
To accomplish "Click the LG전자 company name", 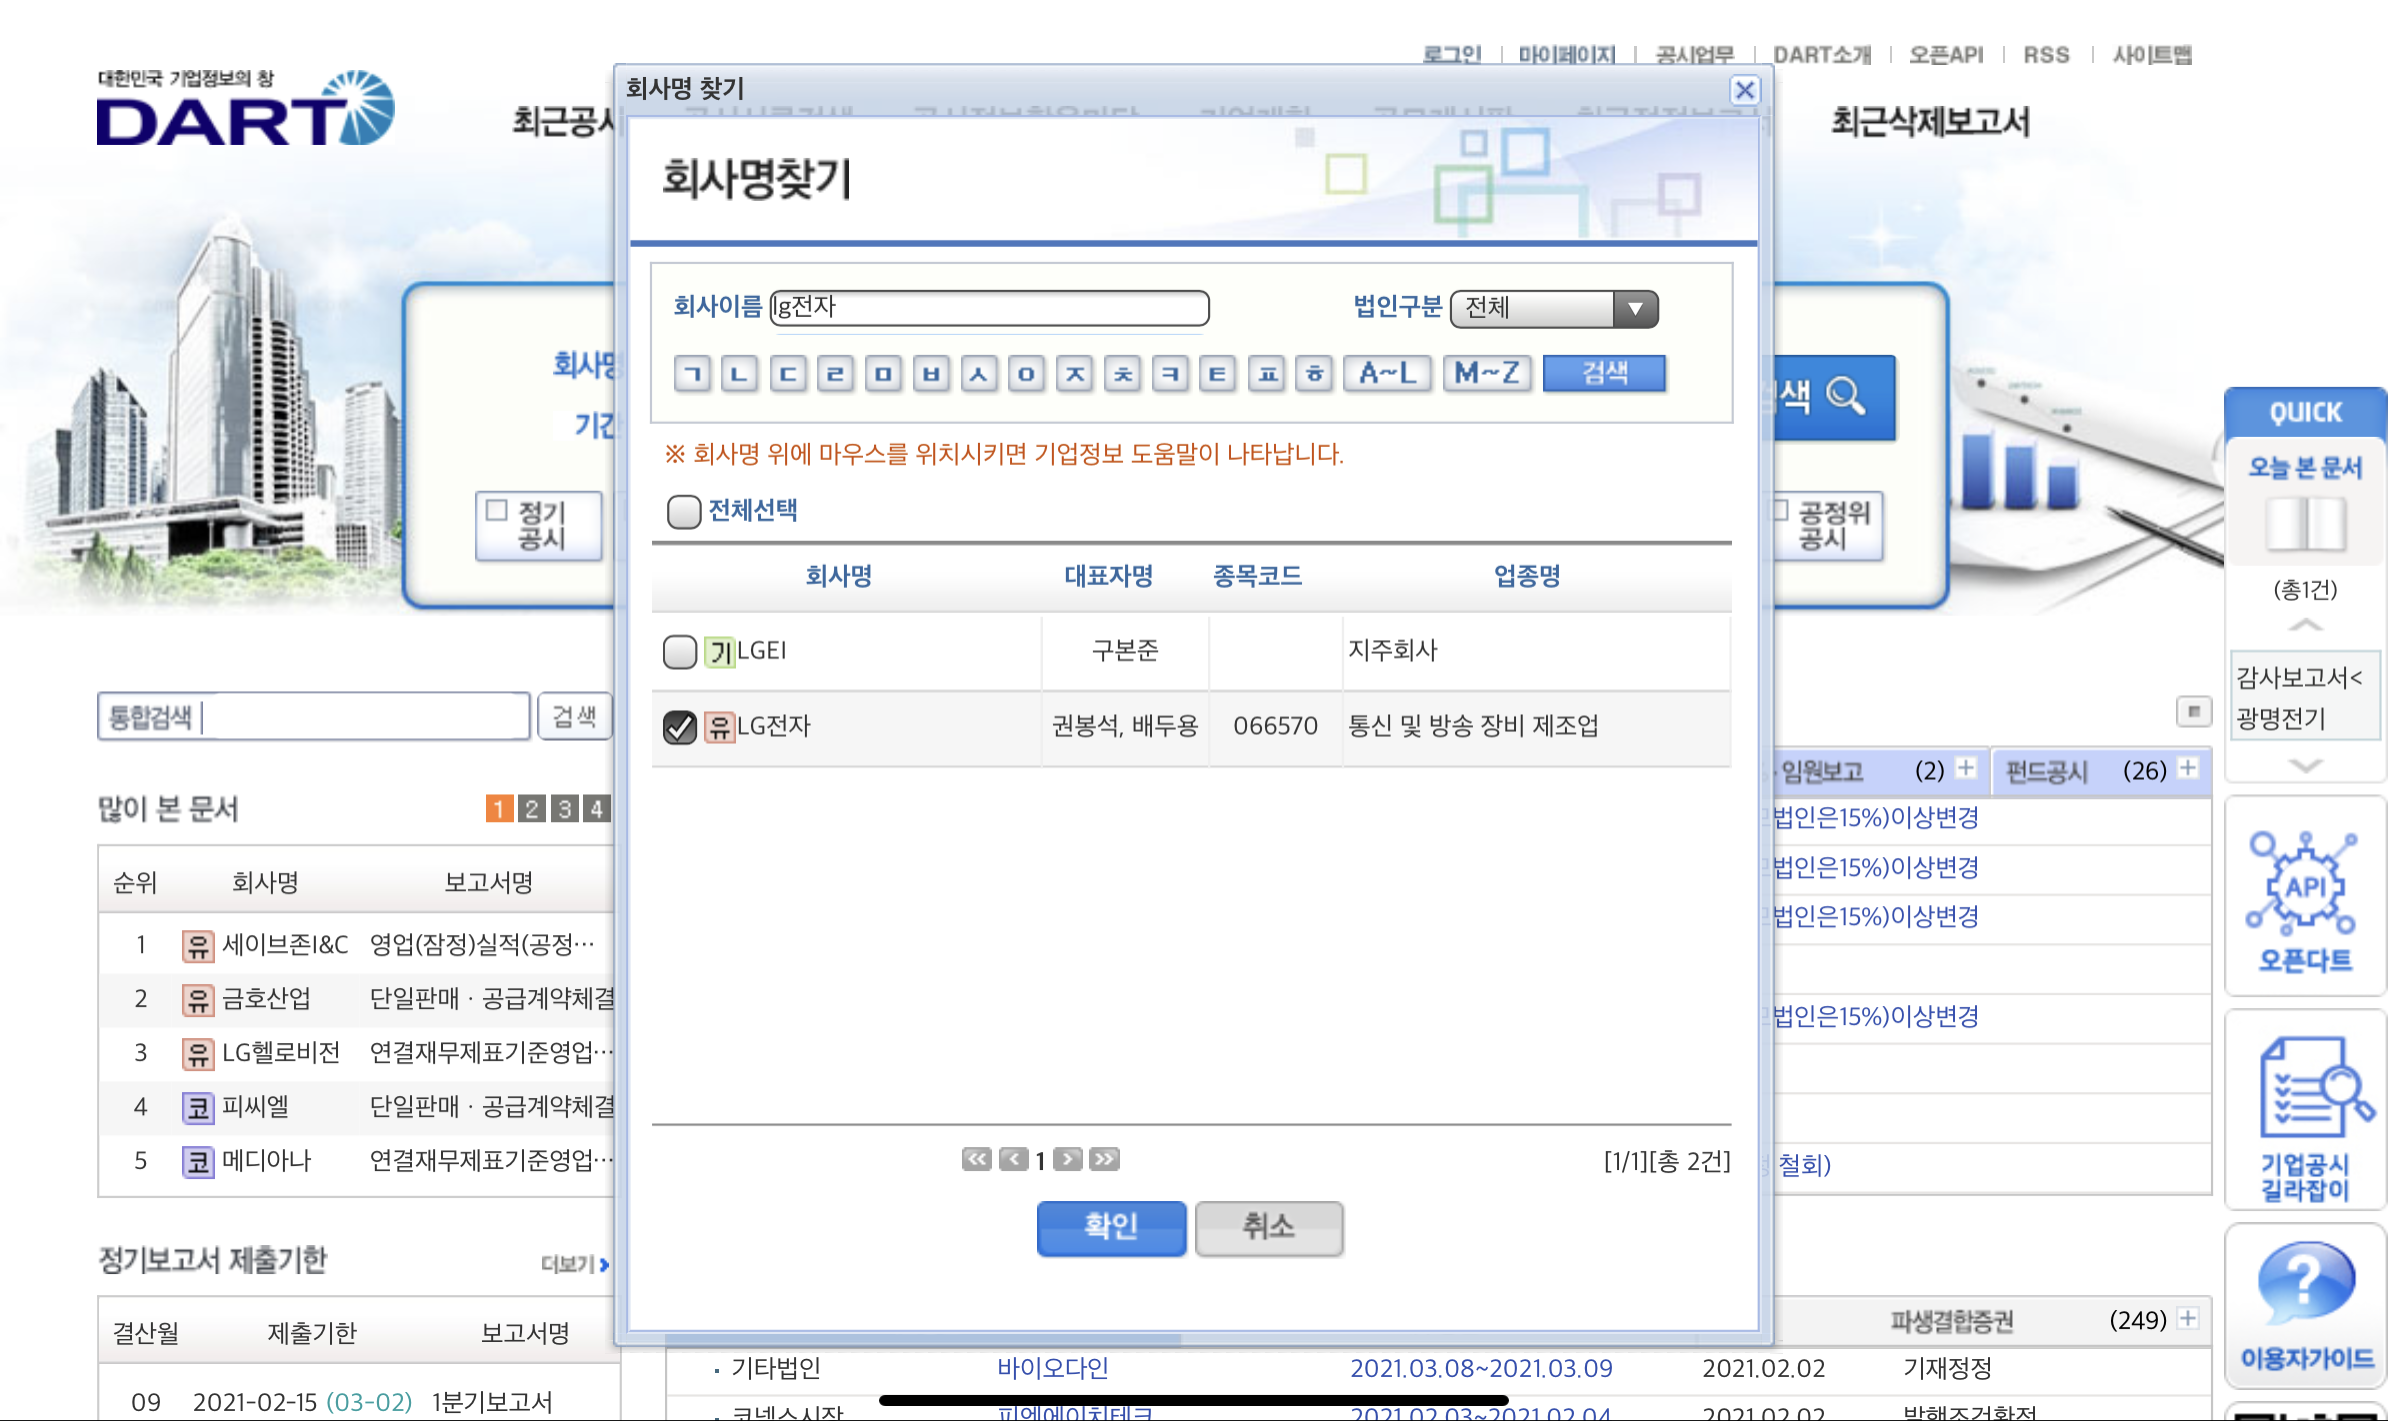I will (x=774, y=726).
